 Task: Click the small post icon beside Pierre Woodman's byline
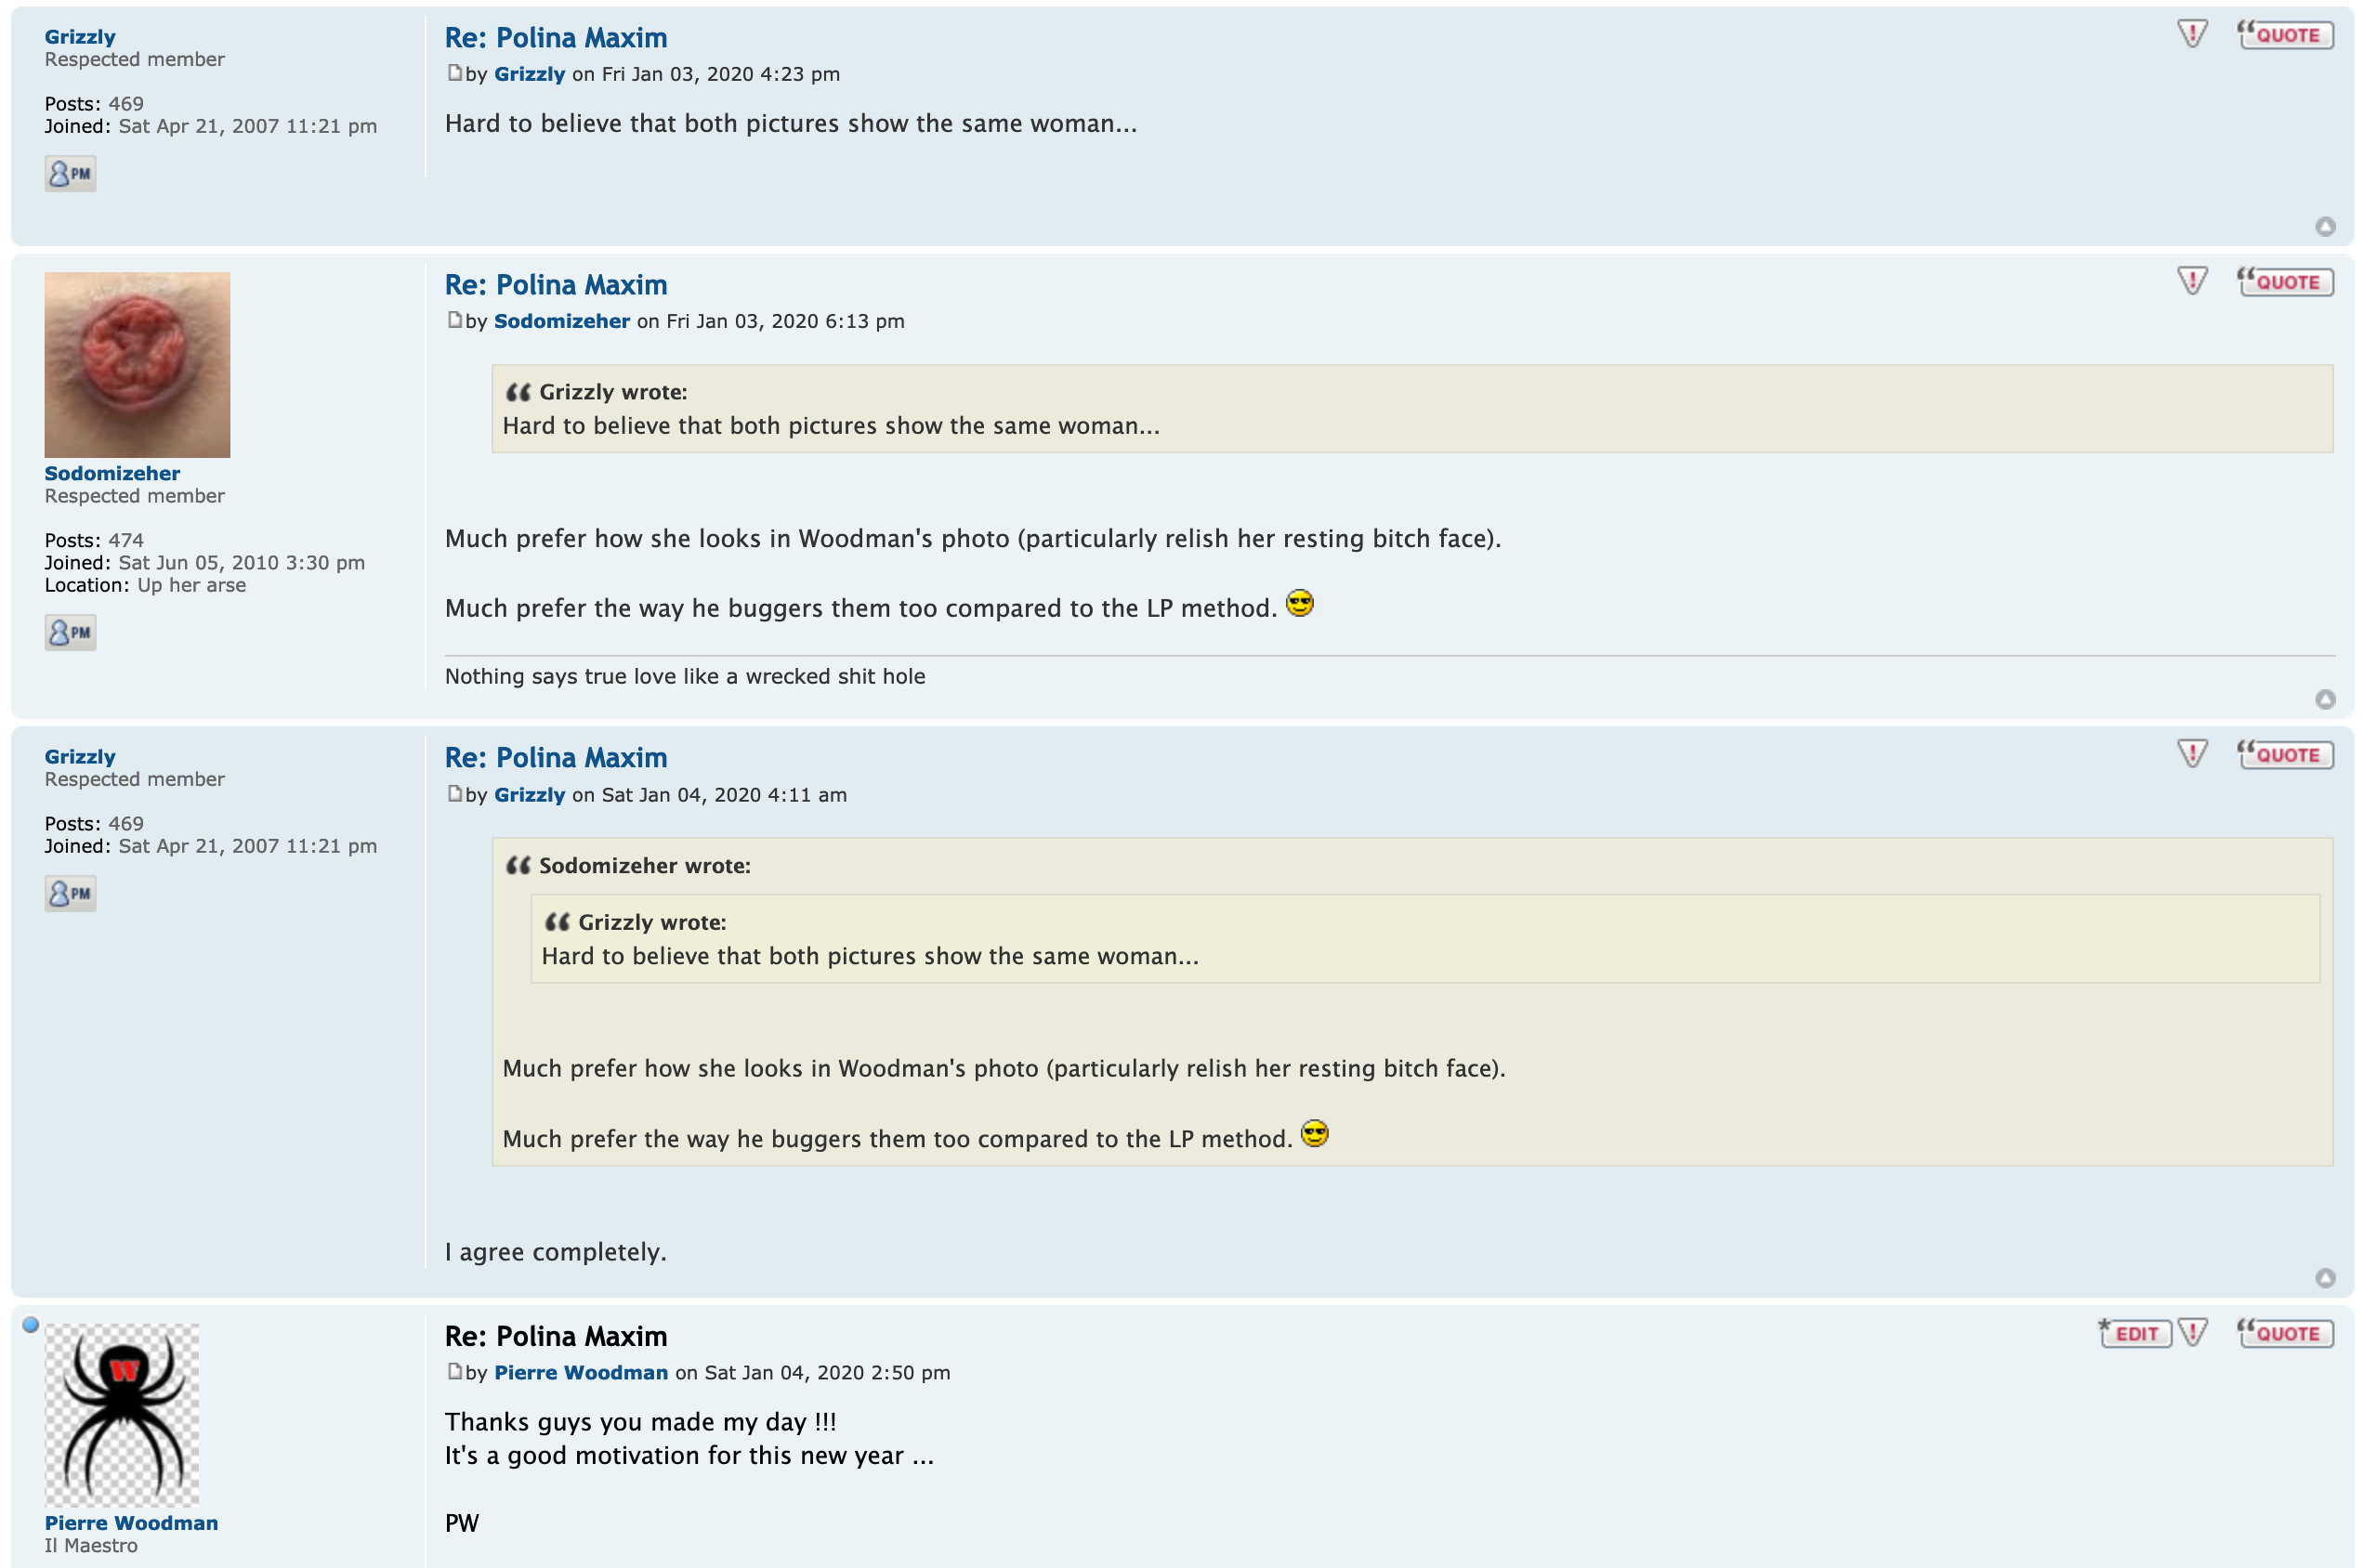click(x=455, y=1372)
